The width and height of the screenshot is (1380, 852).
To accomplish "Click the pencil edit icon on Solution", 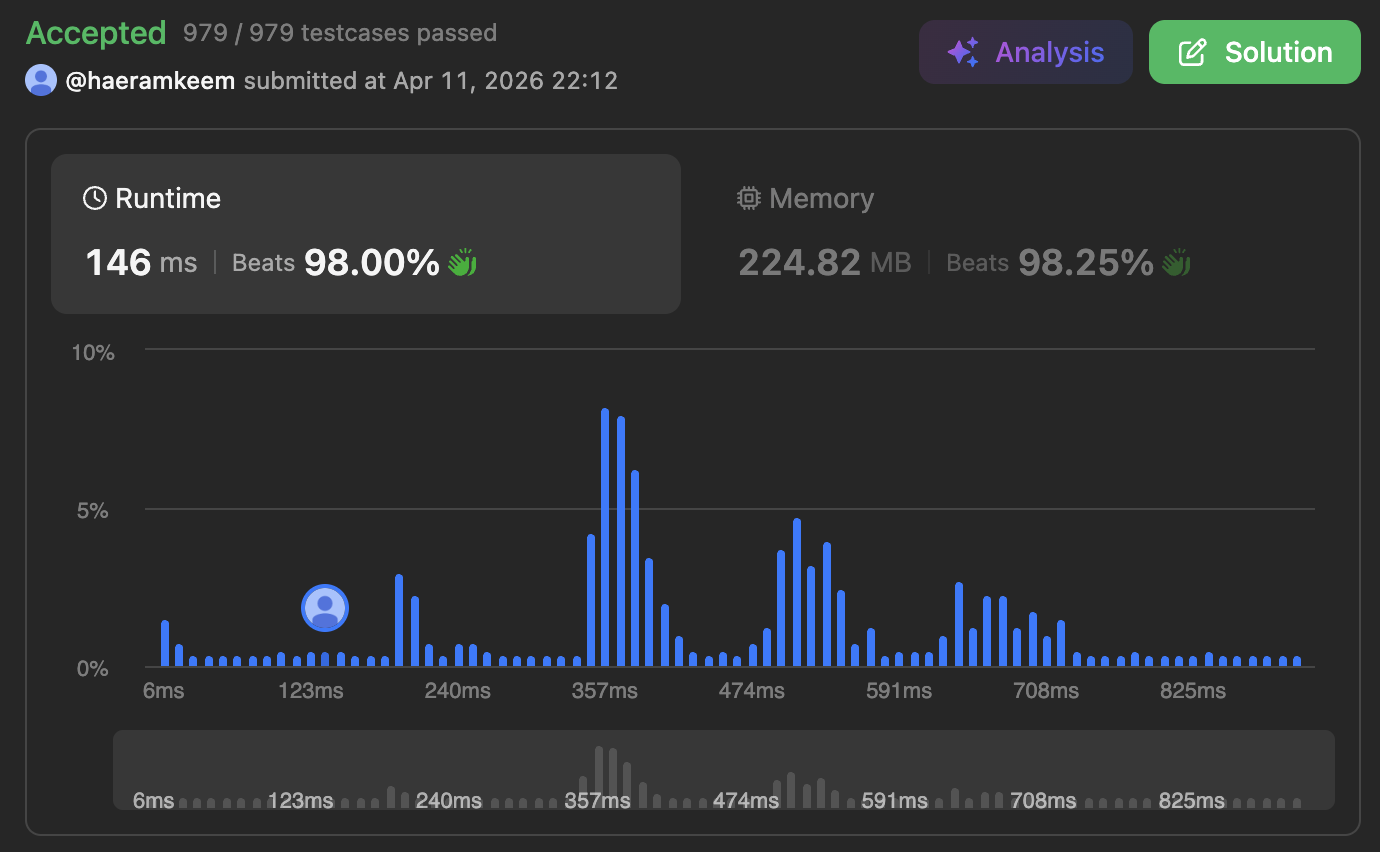I will (x=1191, y=53).
